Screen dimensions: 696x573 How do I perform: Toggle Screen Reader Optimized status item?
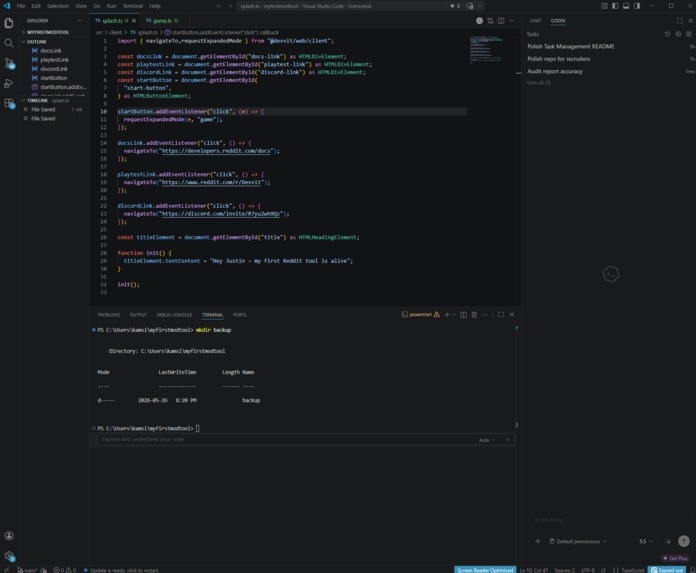coord(485,570)
